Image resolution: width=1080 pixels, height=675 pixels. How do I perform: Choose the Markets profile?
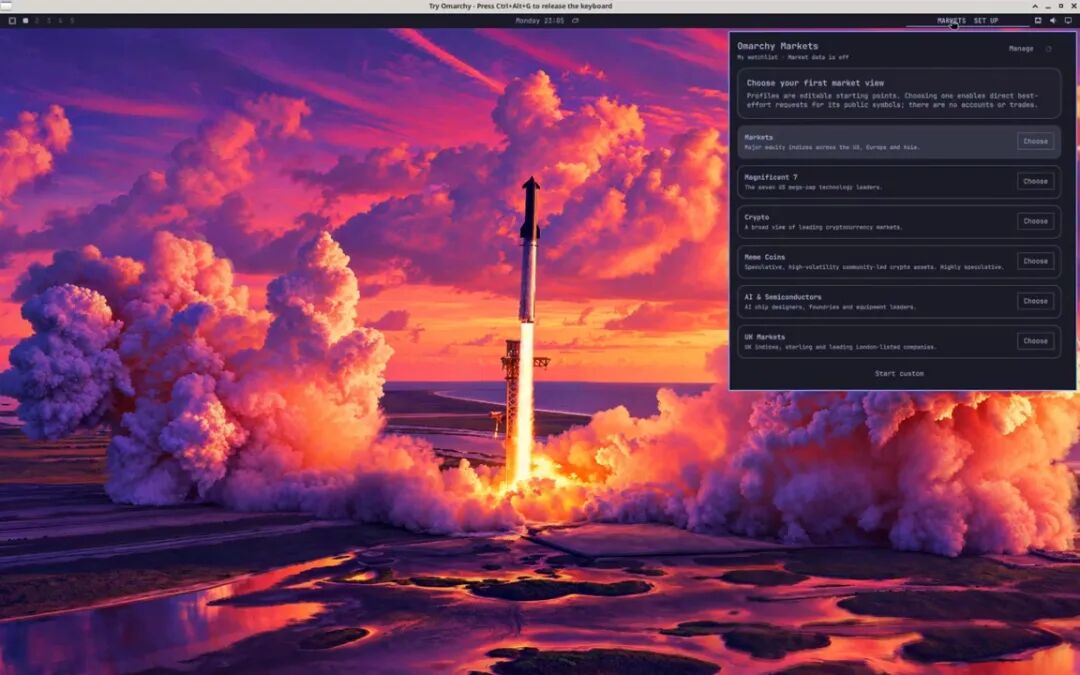1035,141
